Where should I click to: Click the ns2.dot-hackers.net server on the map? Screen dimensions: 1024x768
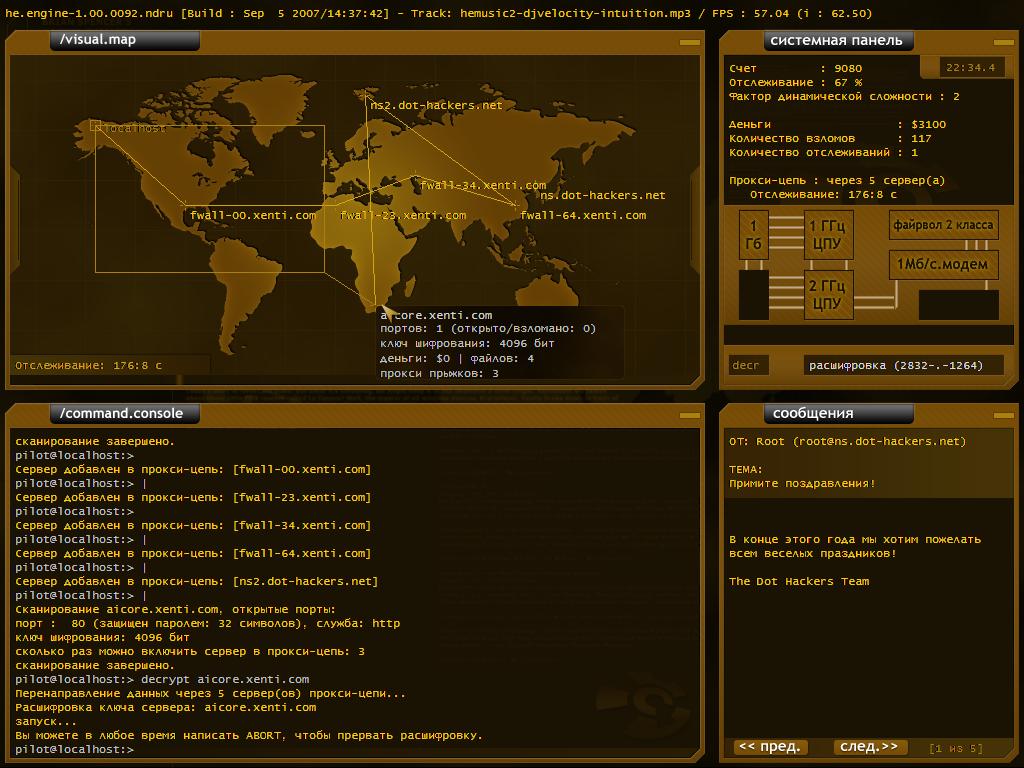click(436, 105)
